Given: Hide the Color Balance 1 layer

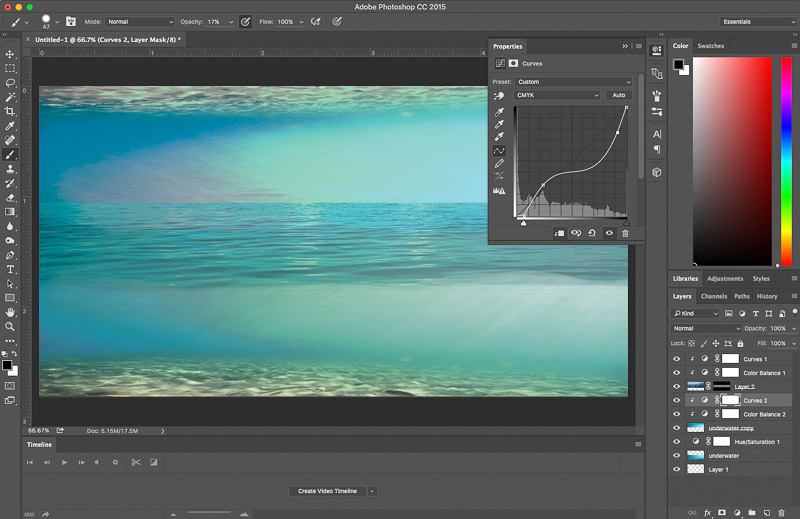Looking at the screenshot, I should [x=677, y=373].
